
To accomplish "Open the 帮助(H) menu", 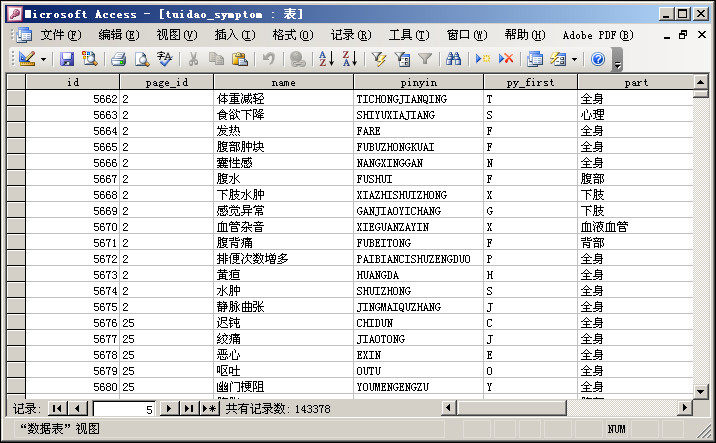I will pos(525,35).
